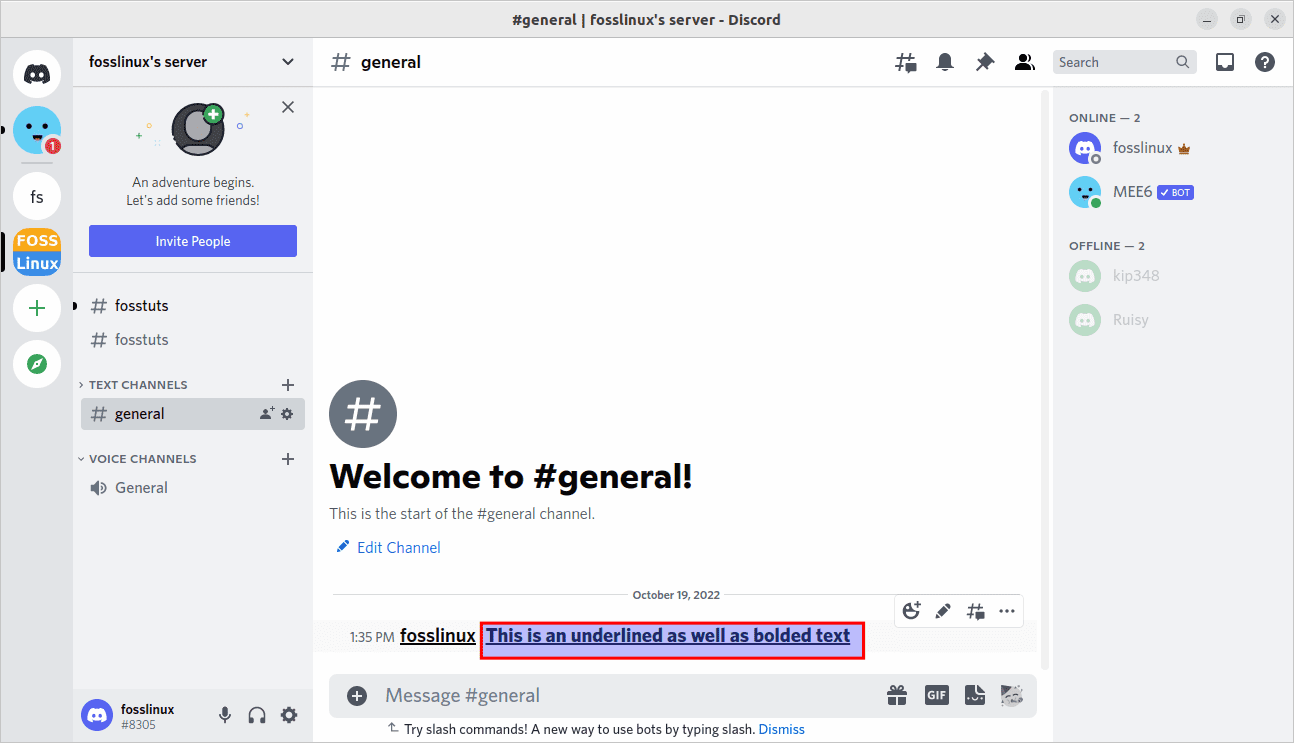Open the gift Nitro icon

point(896,695)
